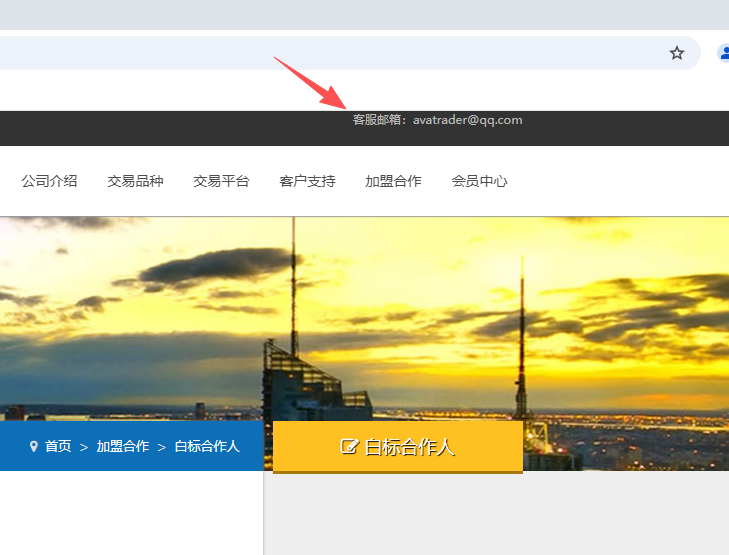Choose 加盟合作 from the main navigation
Viewport: 729px width, 555px height.
393,181
